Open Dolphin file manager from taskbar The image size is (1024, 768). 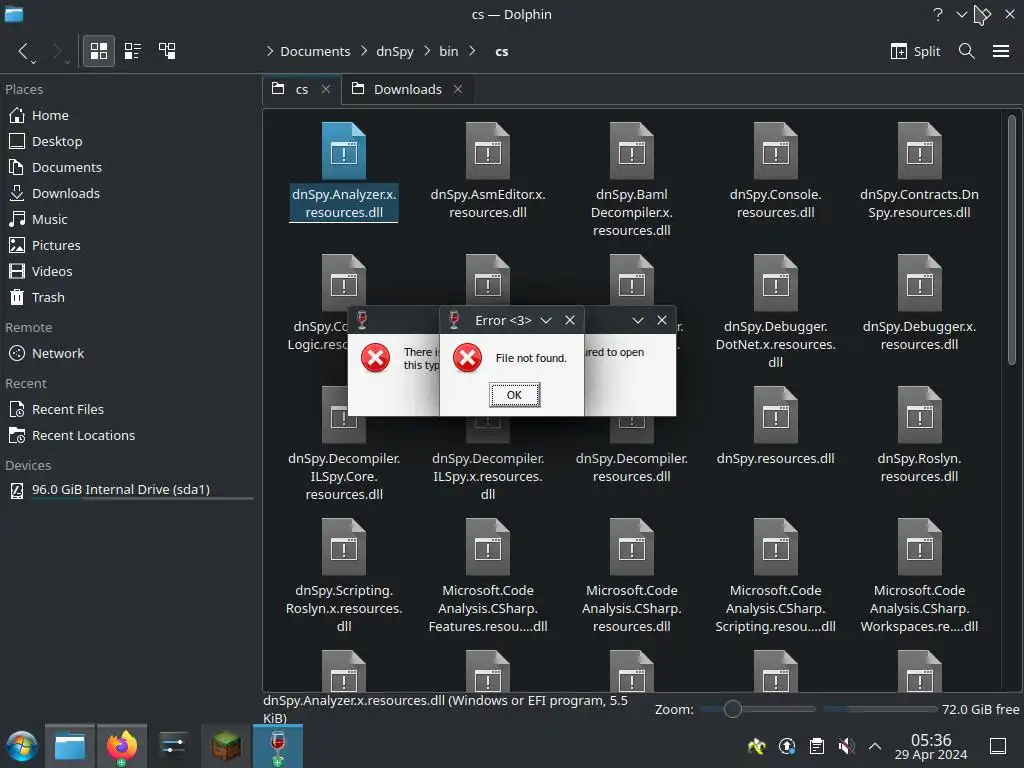tap(70, 746)
